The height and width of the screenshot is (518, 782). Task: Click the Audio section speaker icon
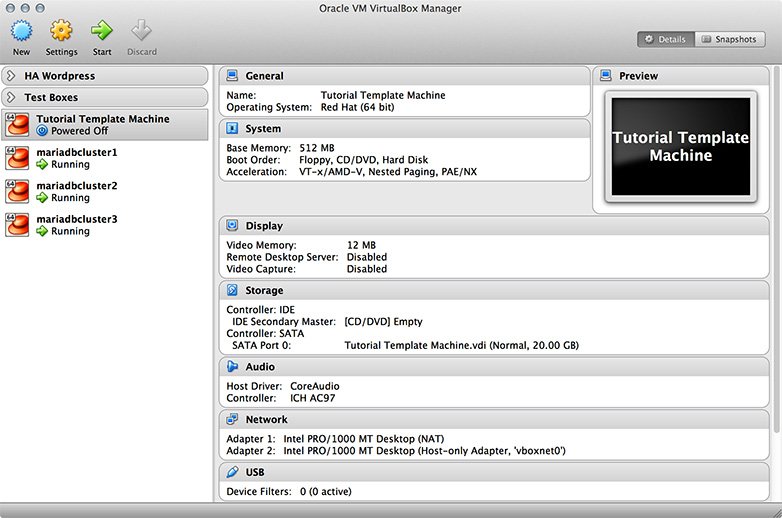232,367
